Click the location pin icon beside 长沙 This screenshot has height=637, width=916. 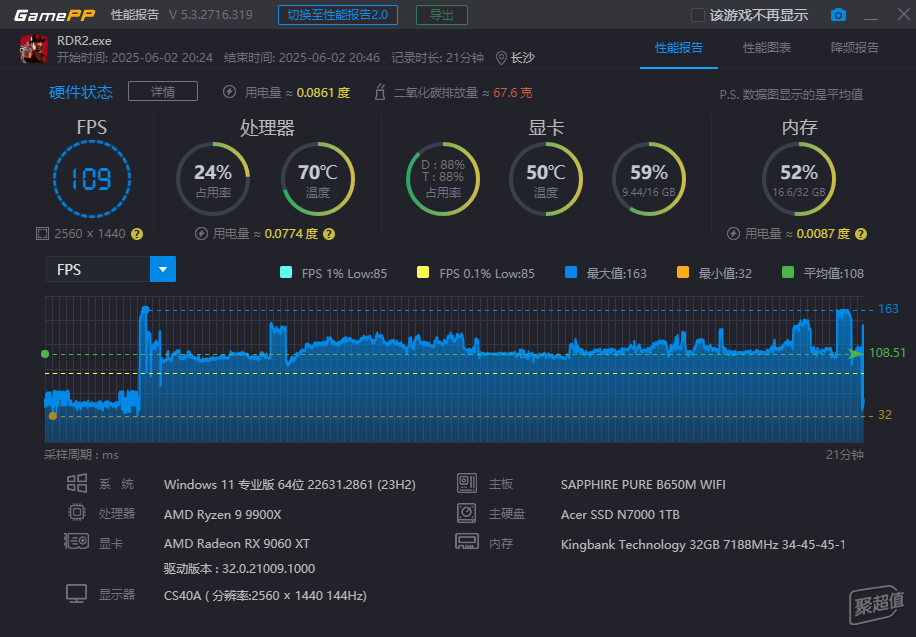pyautogui.click(x=501, y=58)
